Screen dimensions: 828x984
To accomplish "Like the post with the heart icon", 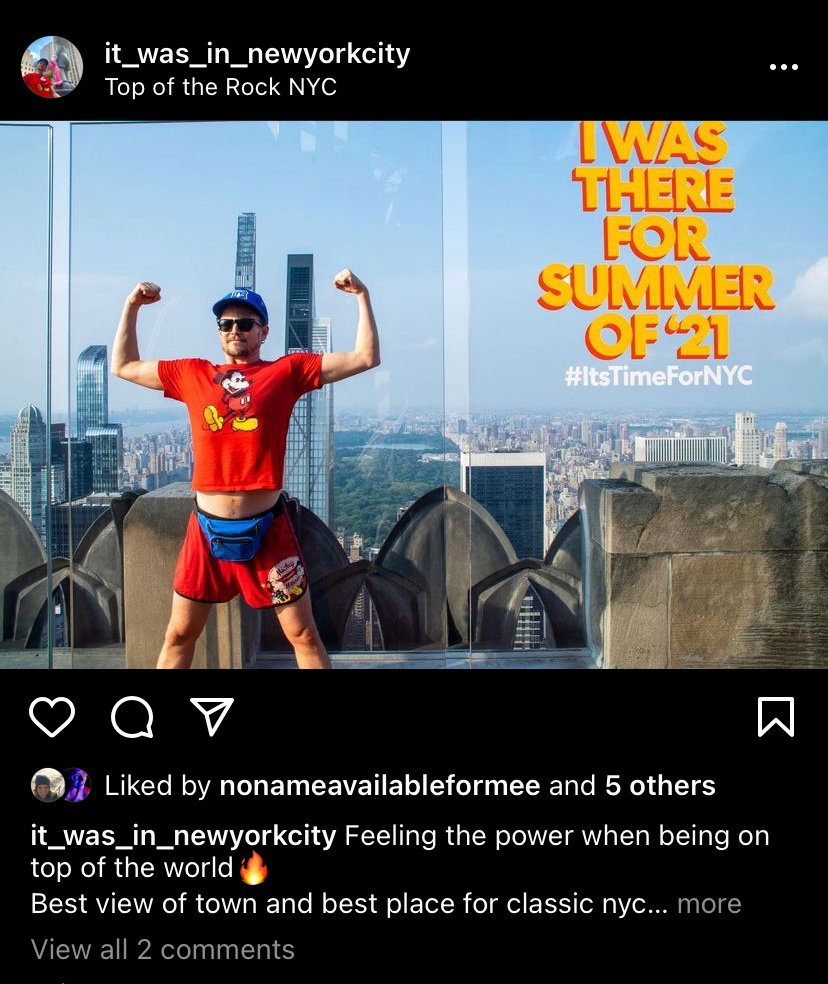I will coord(52,716).
